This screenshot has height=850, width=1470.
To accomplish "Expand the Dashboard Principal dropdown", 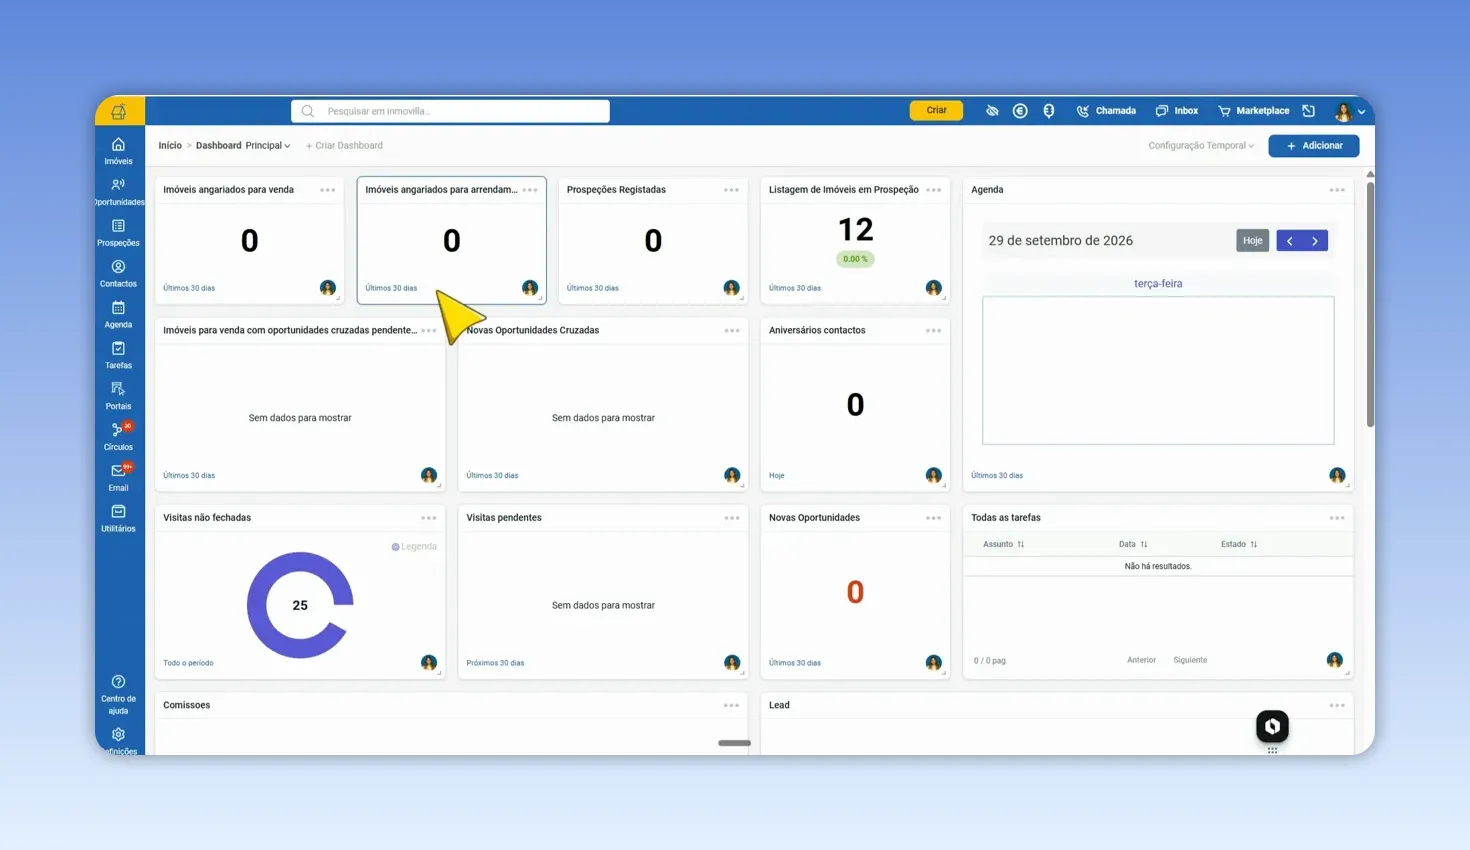I will tap(243, 146).
